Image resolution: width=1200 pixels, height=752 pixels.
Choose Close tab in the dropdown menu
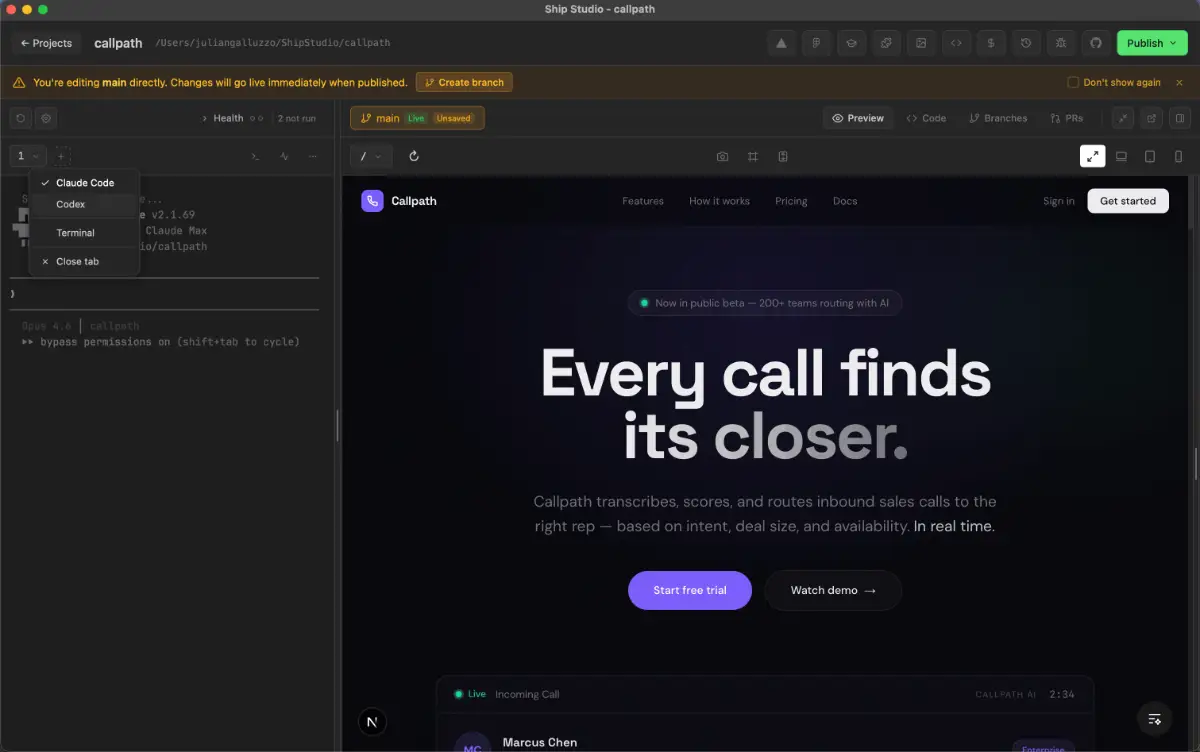[x=84, y=261]
